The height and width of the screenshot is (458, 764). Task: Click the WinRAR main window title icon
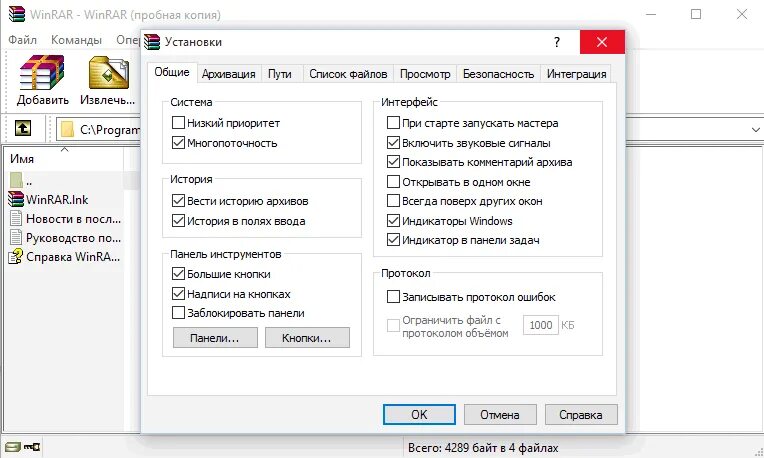[x=17, y=14]
